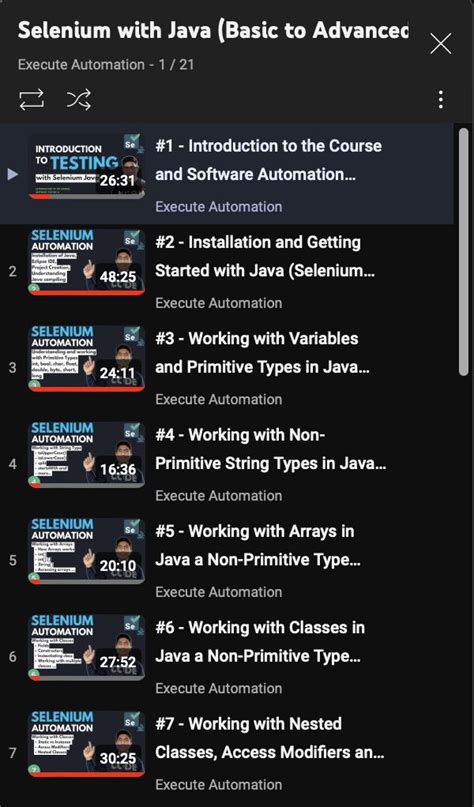Viewport: 474px width, 807px height.
Task: Click Execute Automation - 1 / 21 subtitle
Action: click(x=106, y=65)
